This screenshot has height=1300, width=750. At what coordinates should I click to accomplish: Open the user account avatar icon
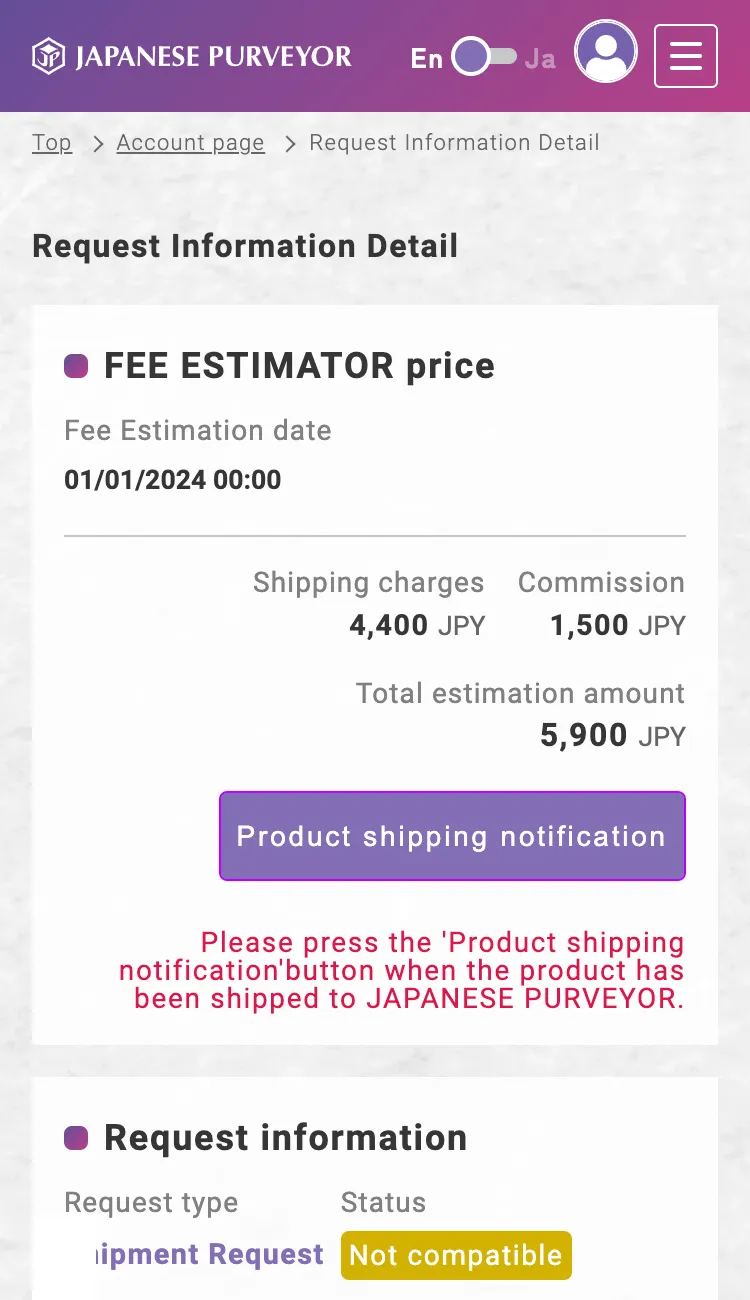point(606,52)
